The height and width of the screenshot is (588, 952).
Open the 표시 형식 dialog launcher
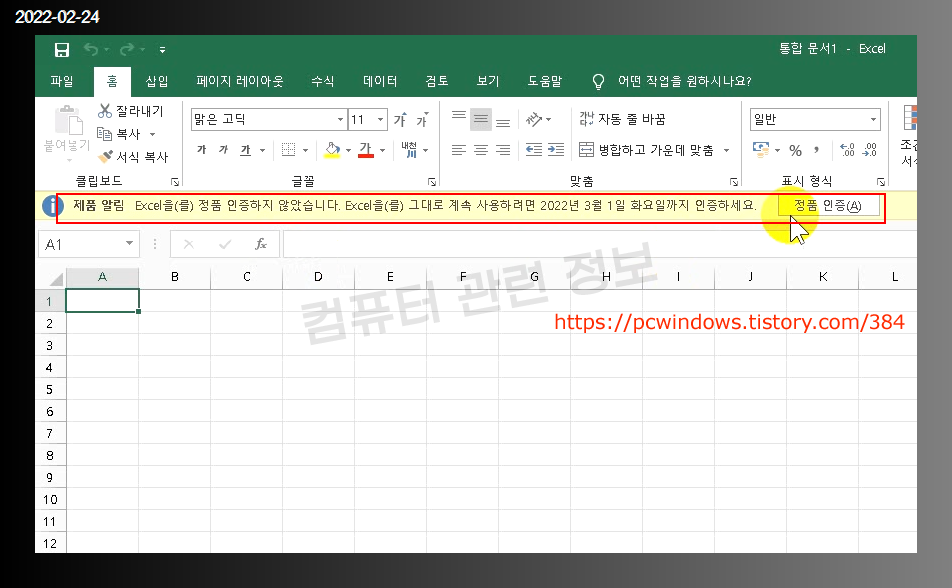click(881, 182)
